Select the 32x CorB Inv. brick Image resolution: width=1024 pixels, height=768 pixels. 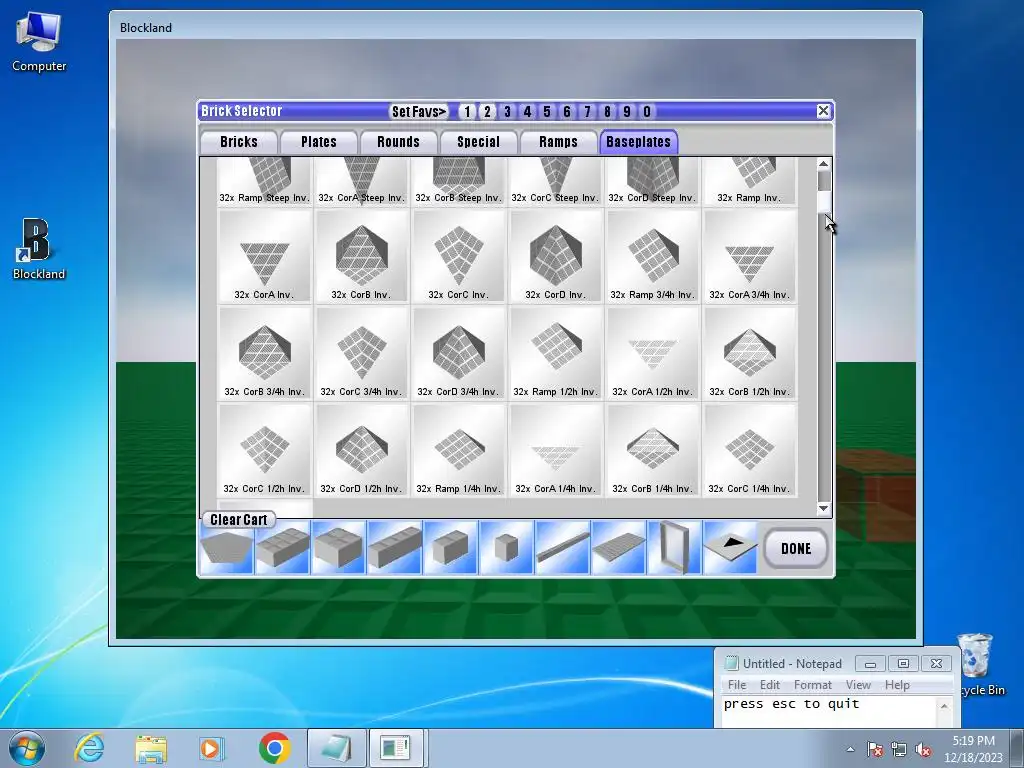tap(361, 256)
